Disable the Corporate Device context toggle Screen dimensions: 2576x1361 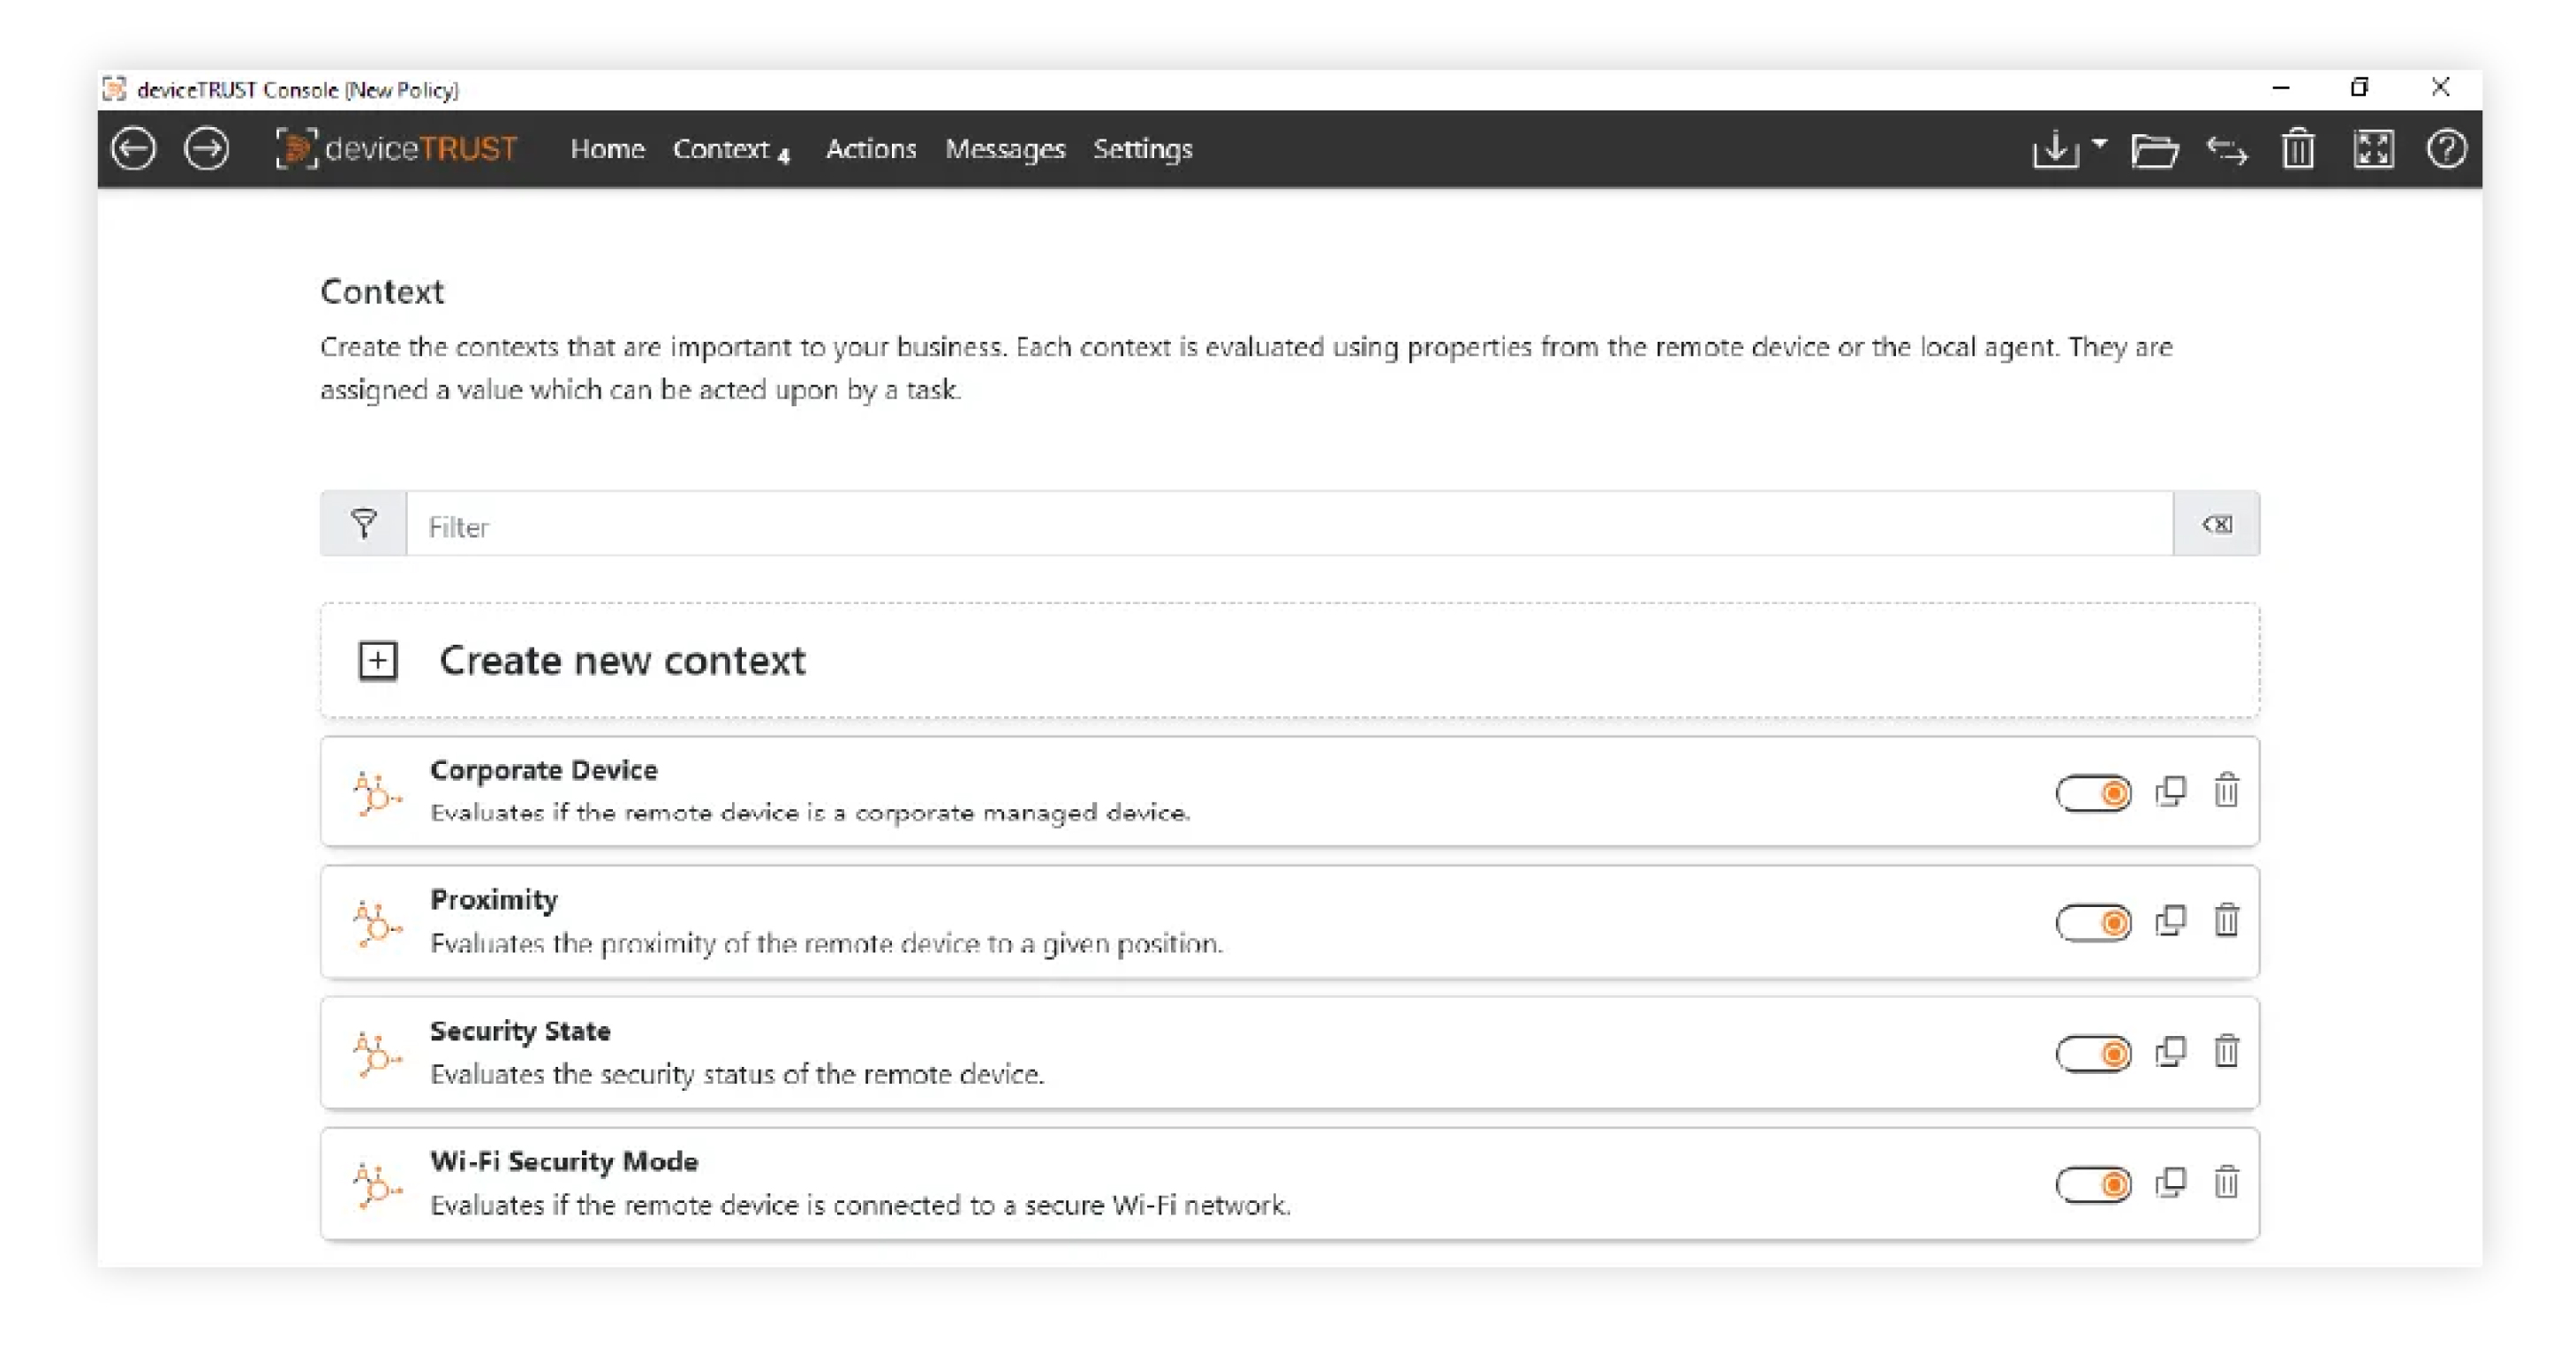point(2093,793)
